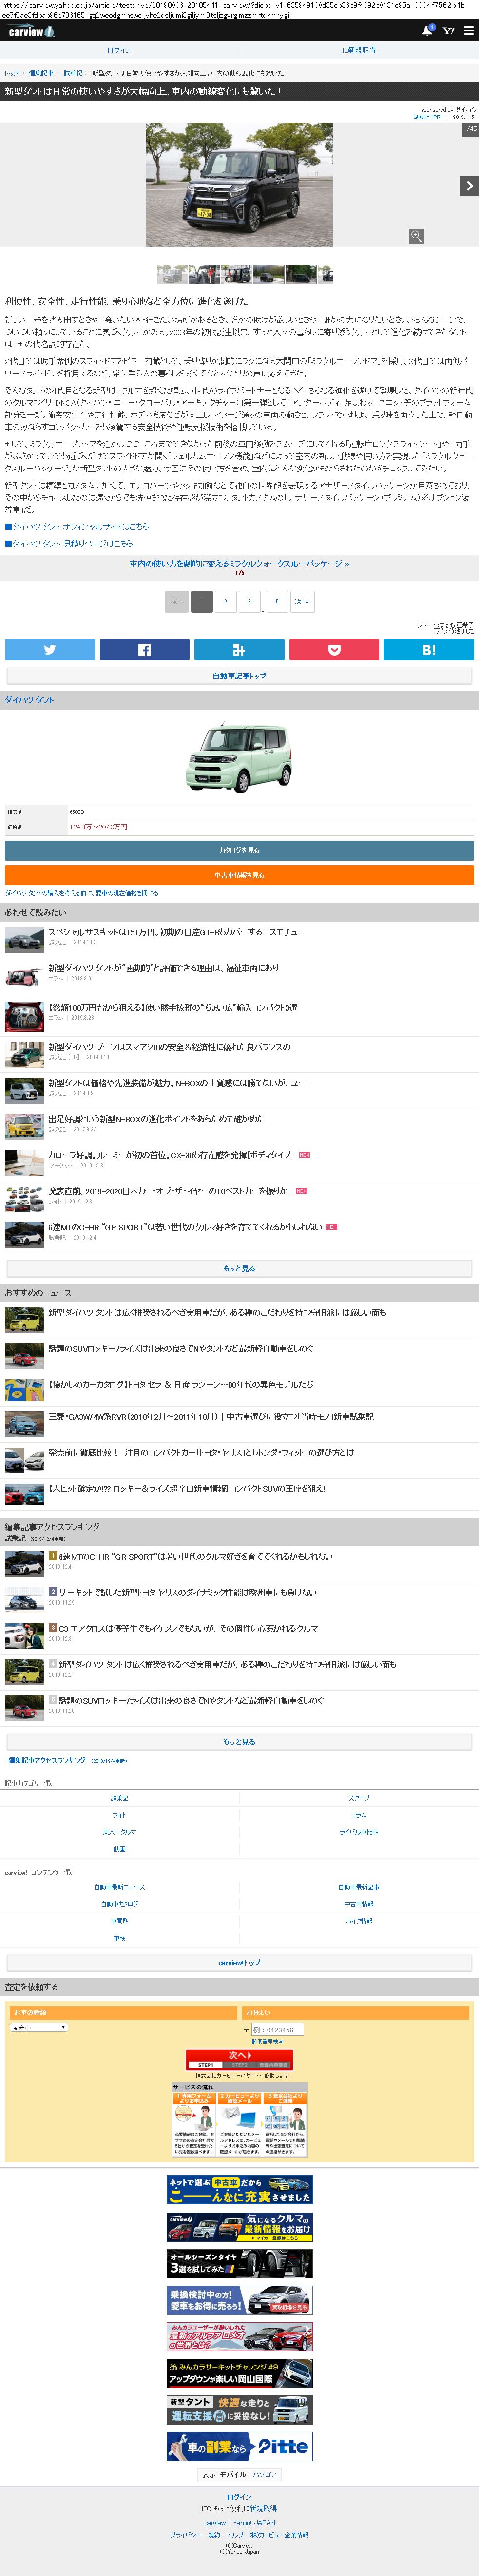Share article on Twitter
This screenshot has width=479, height=2576.
pyautogui.click(x=49, y=649)
